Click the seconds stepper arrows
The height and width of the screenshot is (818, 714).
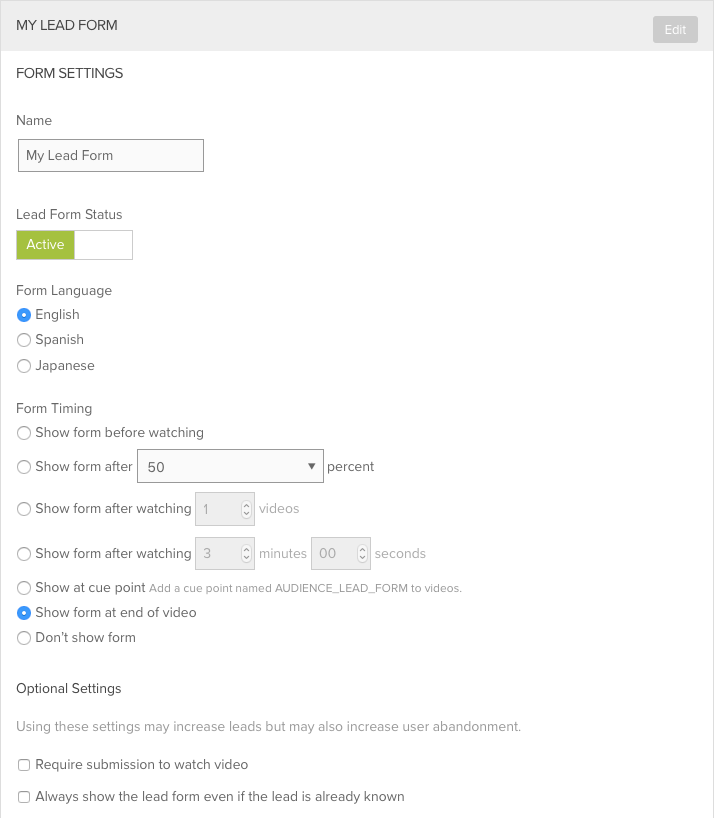362,554
